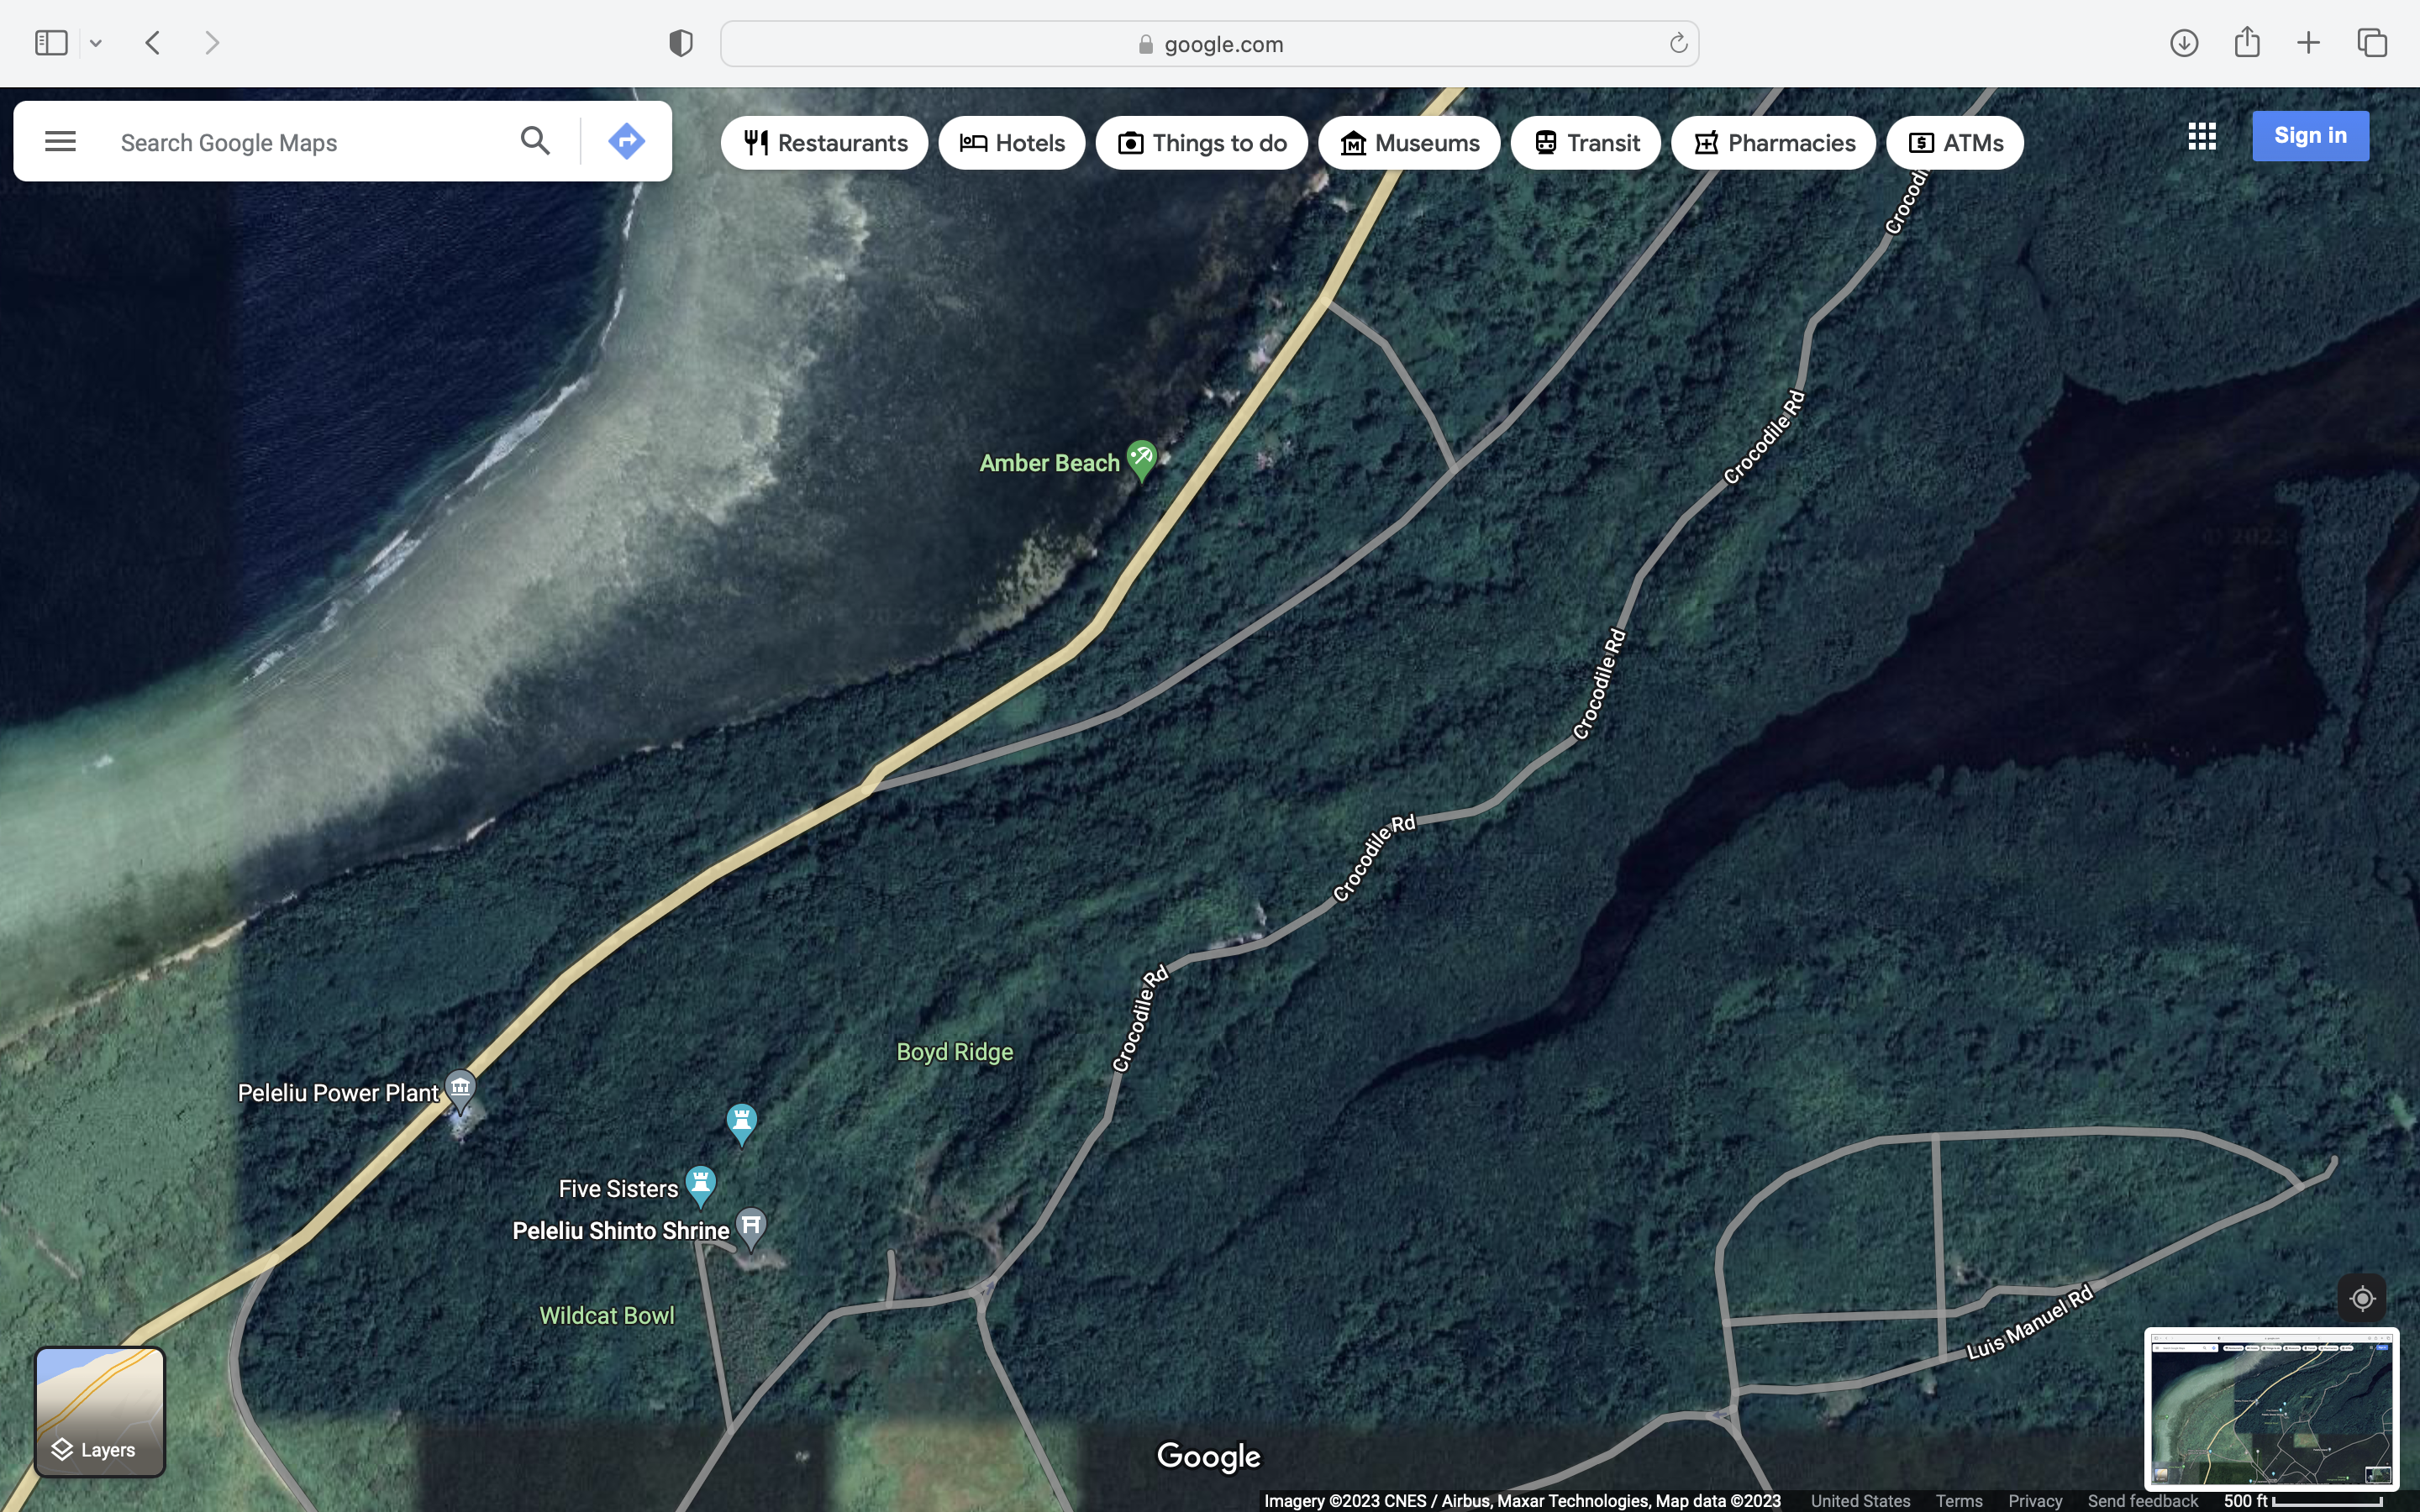Select the Amber Beach map pin
2420x1512 pixels.
1141,459
